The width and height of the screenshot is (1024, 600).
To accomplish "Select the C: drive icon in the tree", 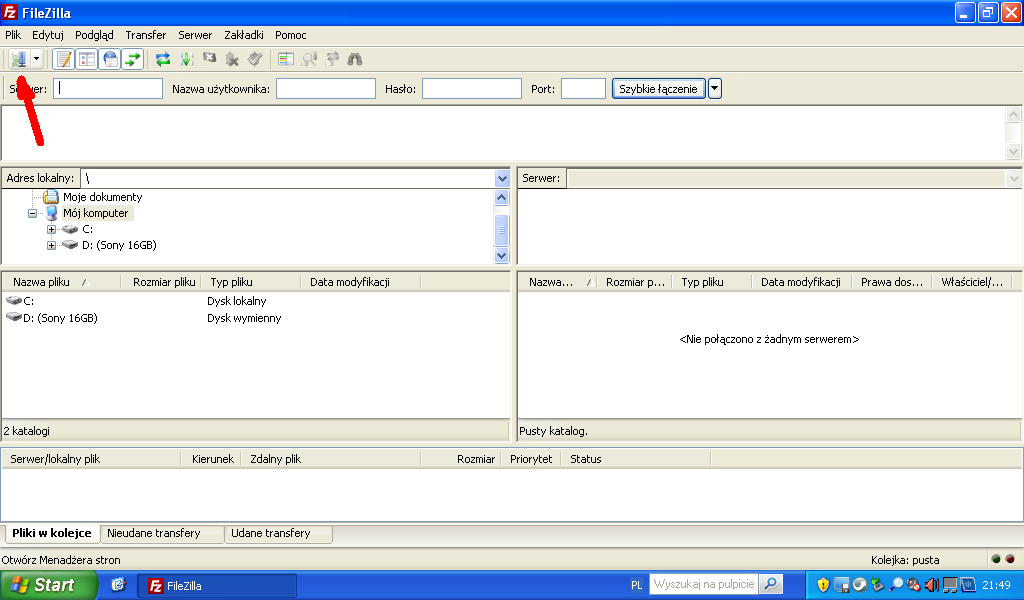I will click(70, 229).
